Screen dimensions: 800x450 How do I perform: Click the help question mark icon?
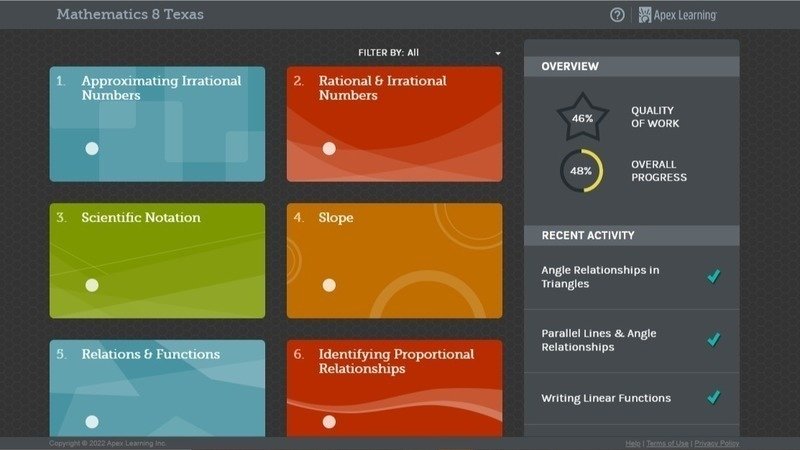[x=617, y=15]
